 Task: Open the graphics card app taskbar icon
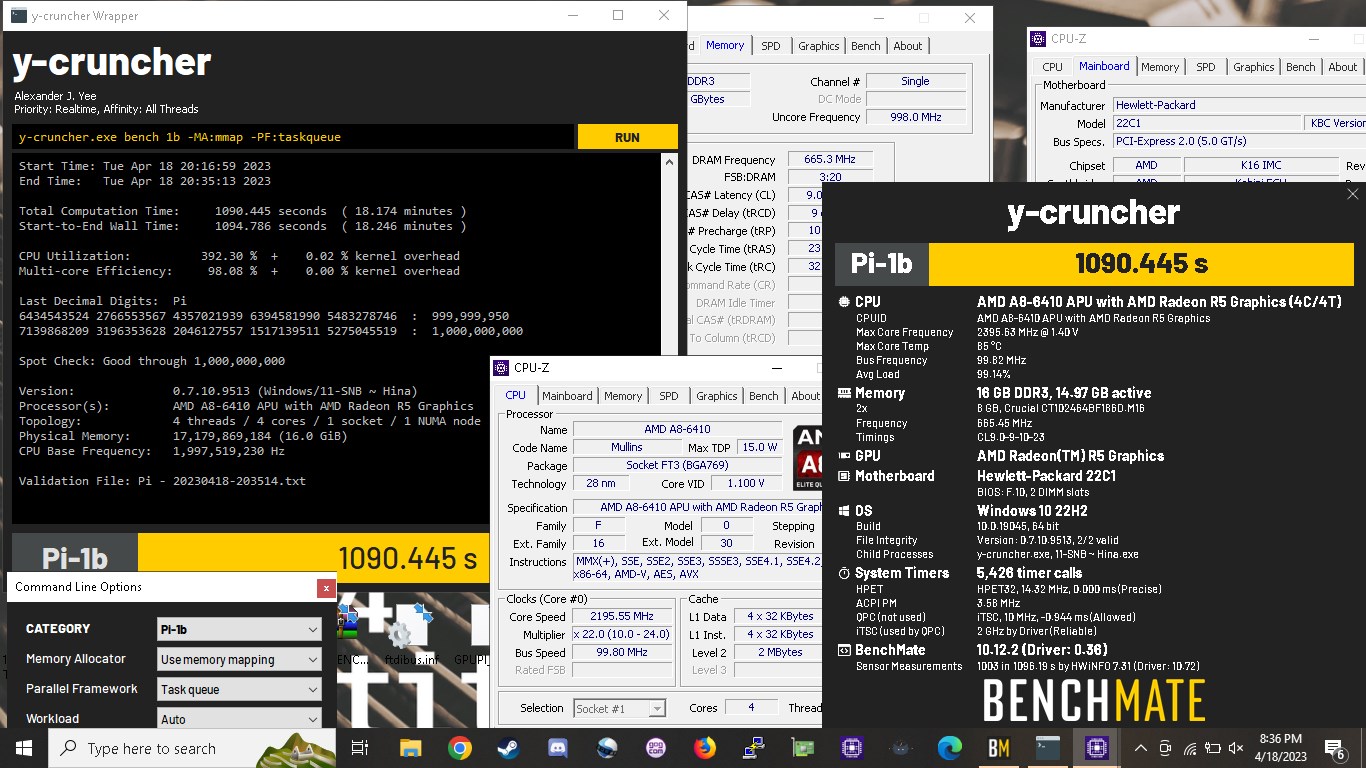pos(803,747)
